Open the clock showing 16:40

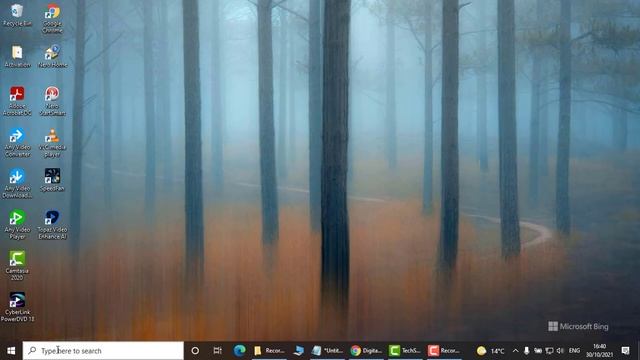pyautogui.click(x=599, y=351)
